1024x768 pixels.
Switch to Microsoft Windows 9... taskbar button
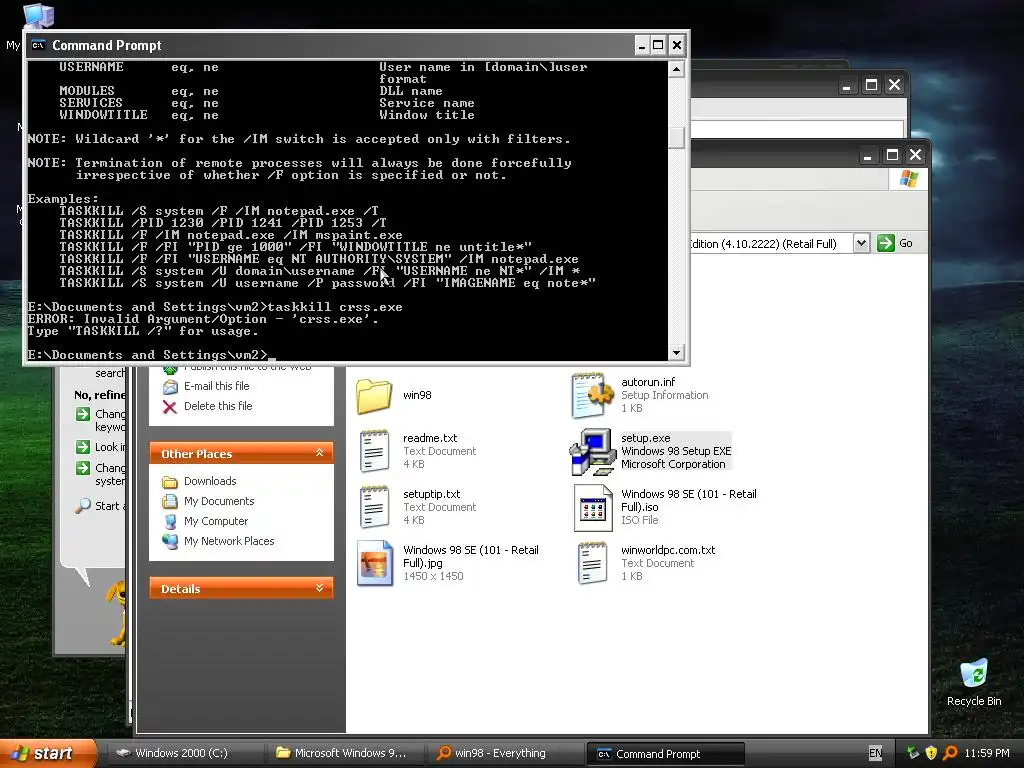346,753
